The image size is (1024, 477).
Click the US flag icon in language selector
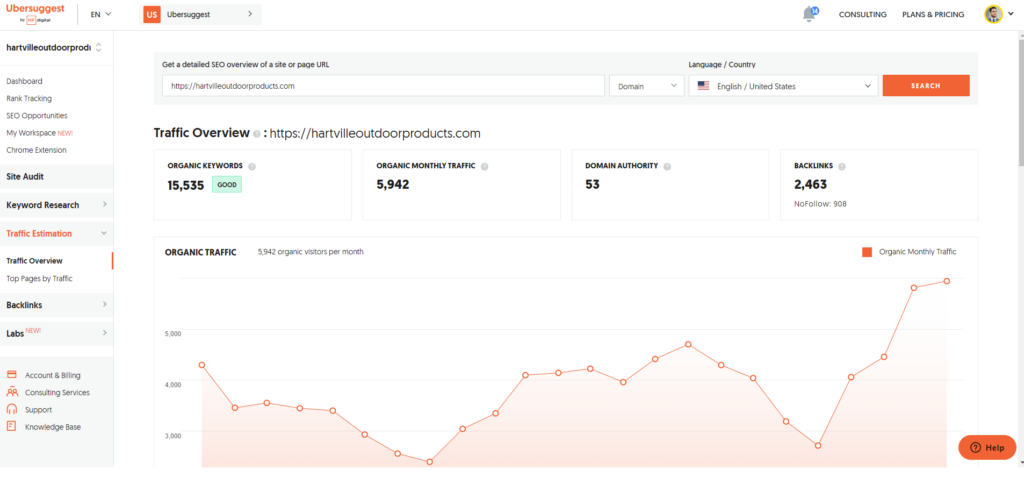(703, 86)
